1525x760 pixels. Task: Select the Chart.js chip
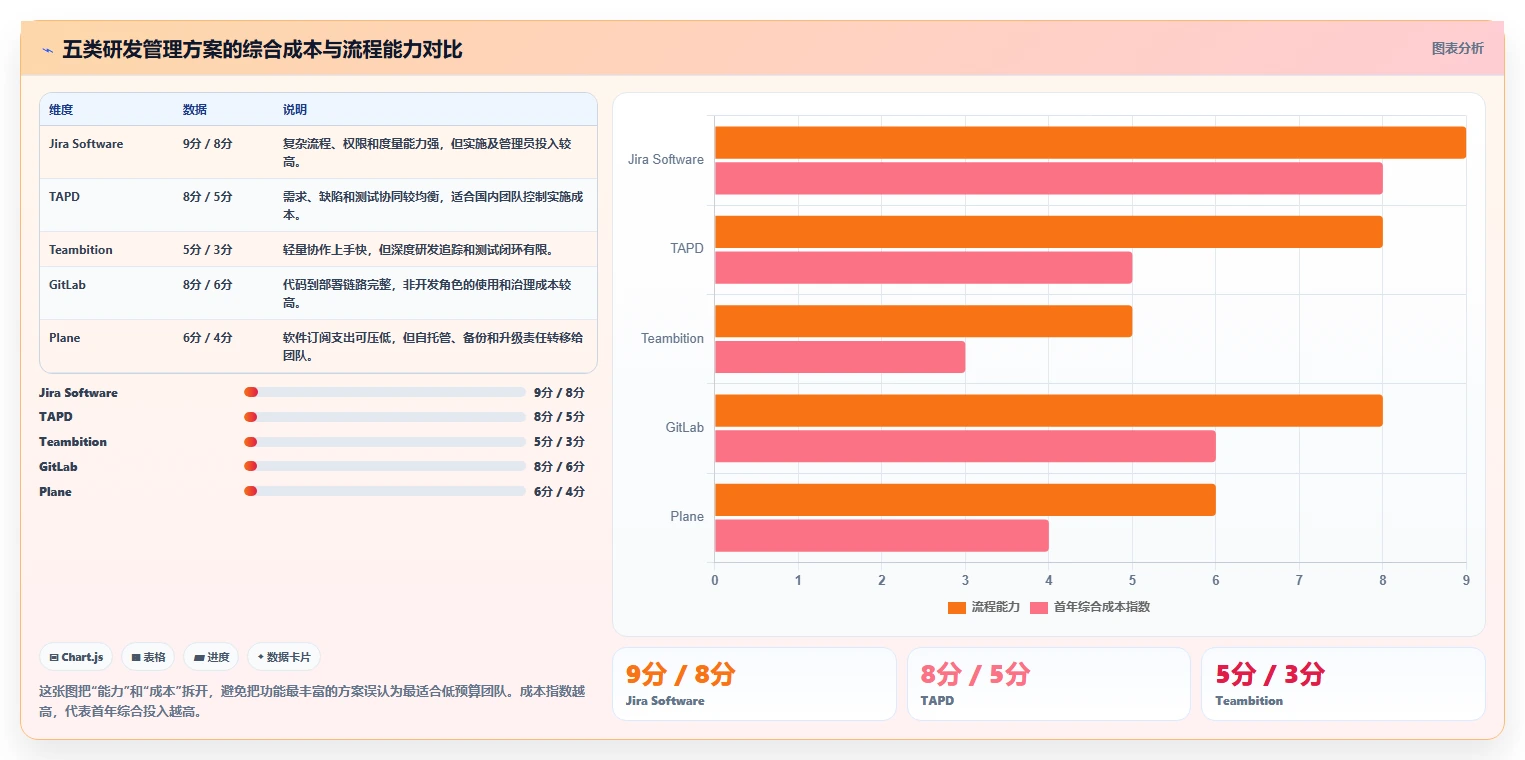click(x=77, y=657)
